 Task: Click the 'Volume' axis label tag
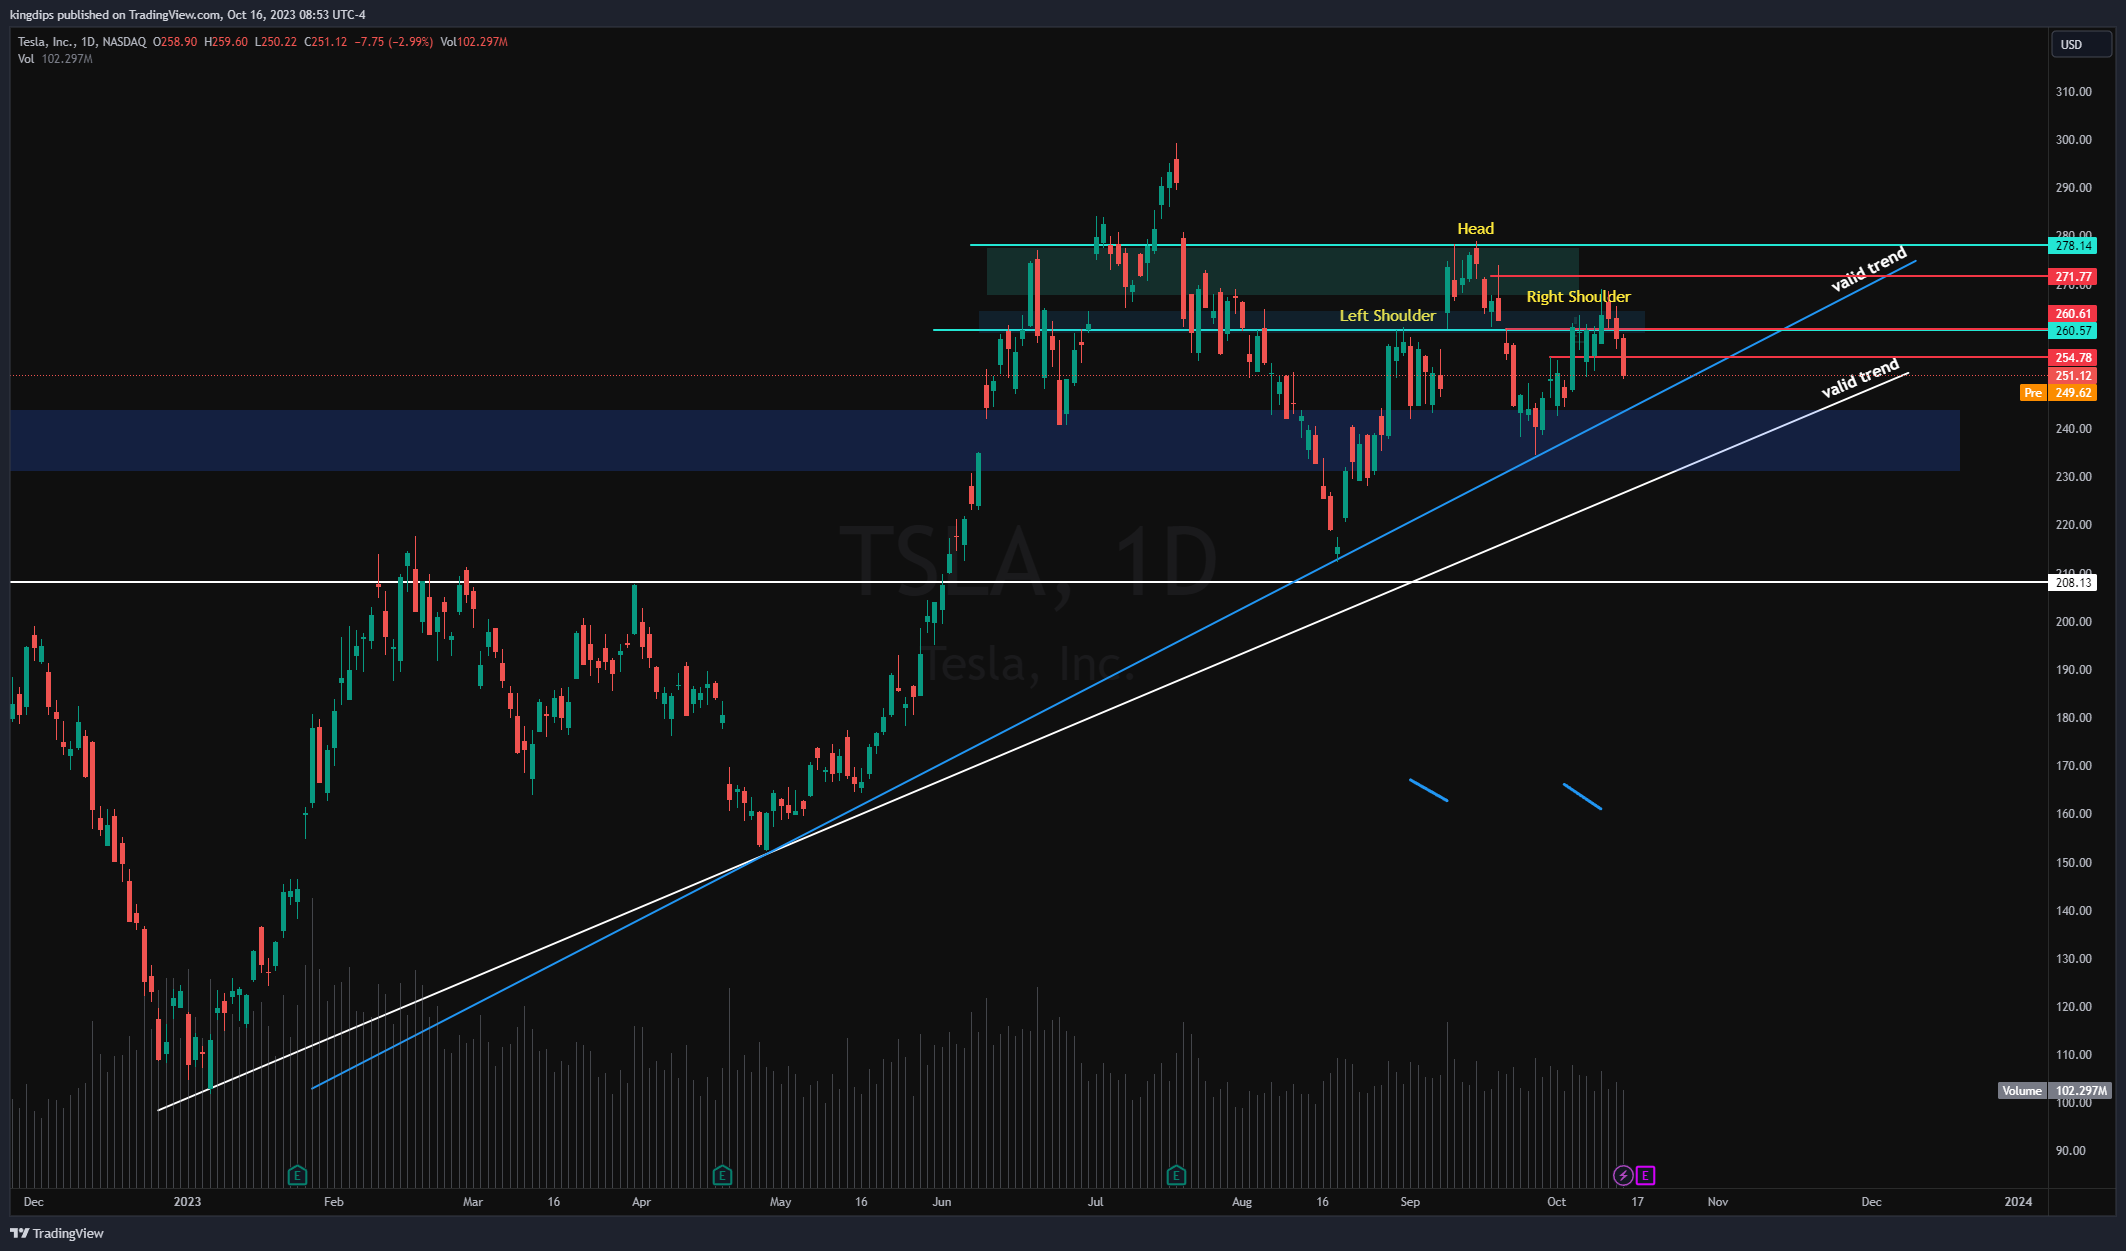pos(2021,1091)
